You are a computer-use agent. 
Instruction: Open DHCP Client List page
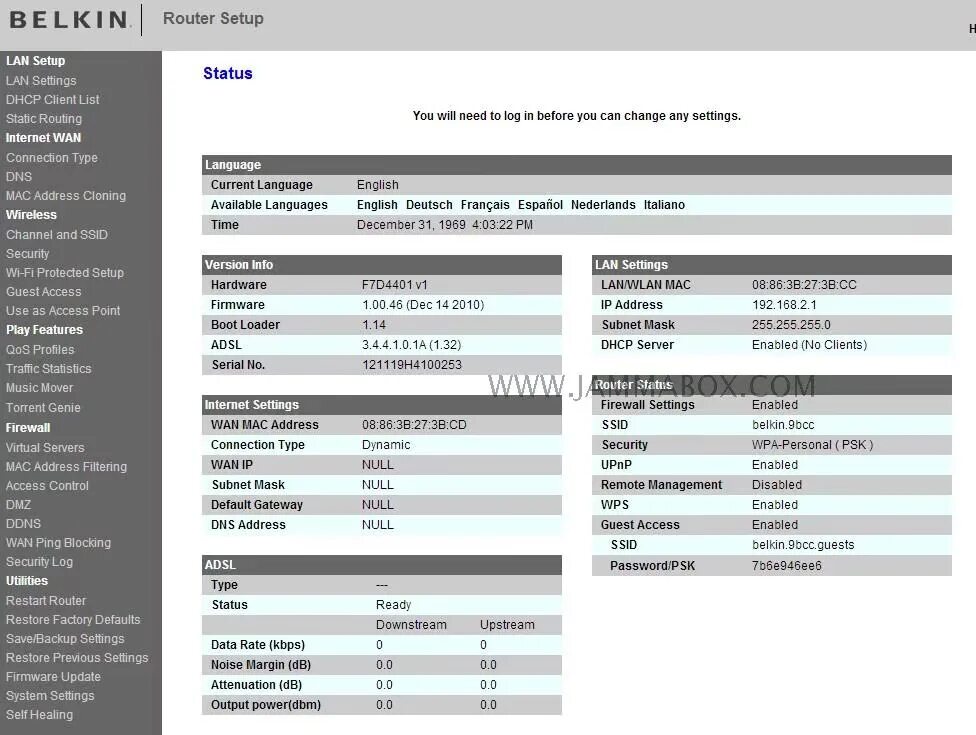(52, 100)
